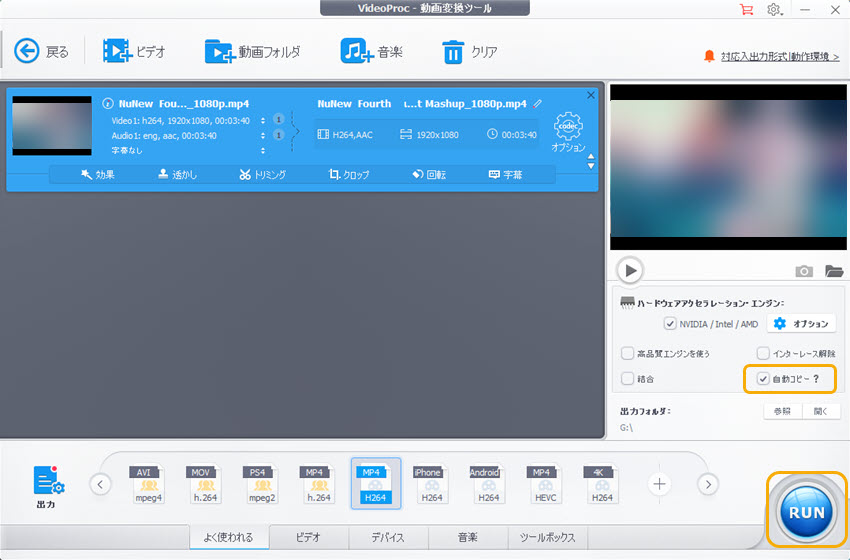
Task: Select PS4 mpeg2 format
Action: (x=261, y=484)
